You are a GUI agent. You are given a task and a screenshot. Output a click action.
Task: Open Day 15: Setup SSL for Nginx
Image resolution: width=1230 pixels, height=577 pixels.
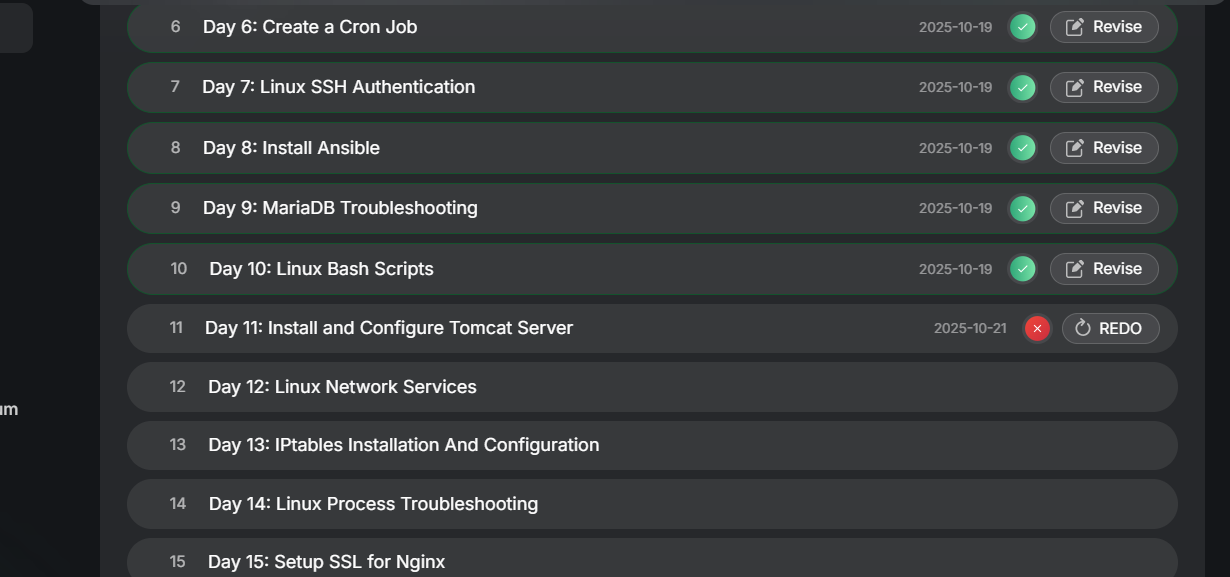(326, 562)
